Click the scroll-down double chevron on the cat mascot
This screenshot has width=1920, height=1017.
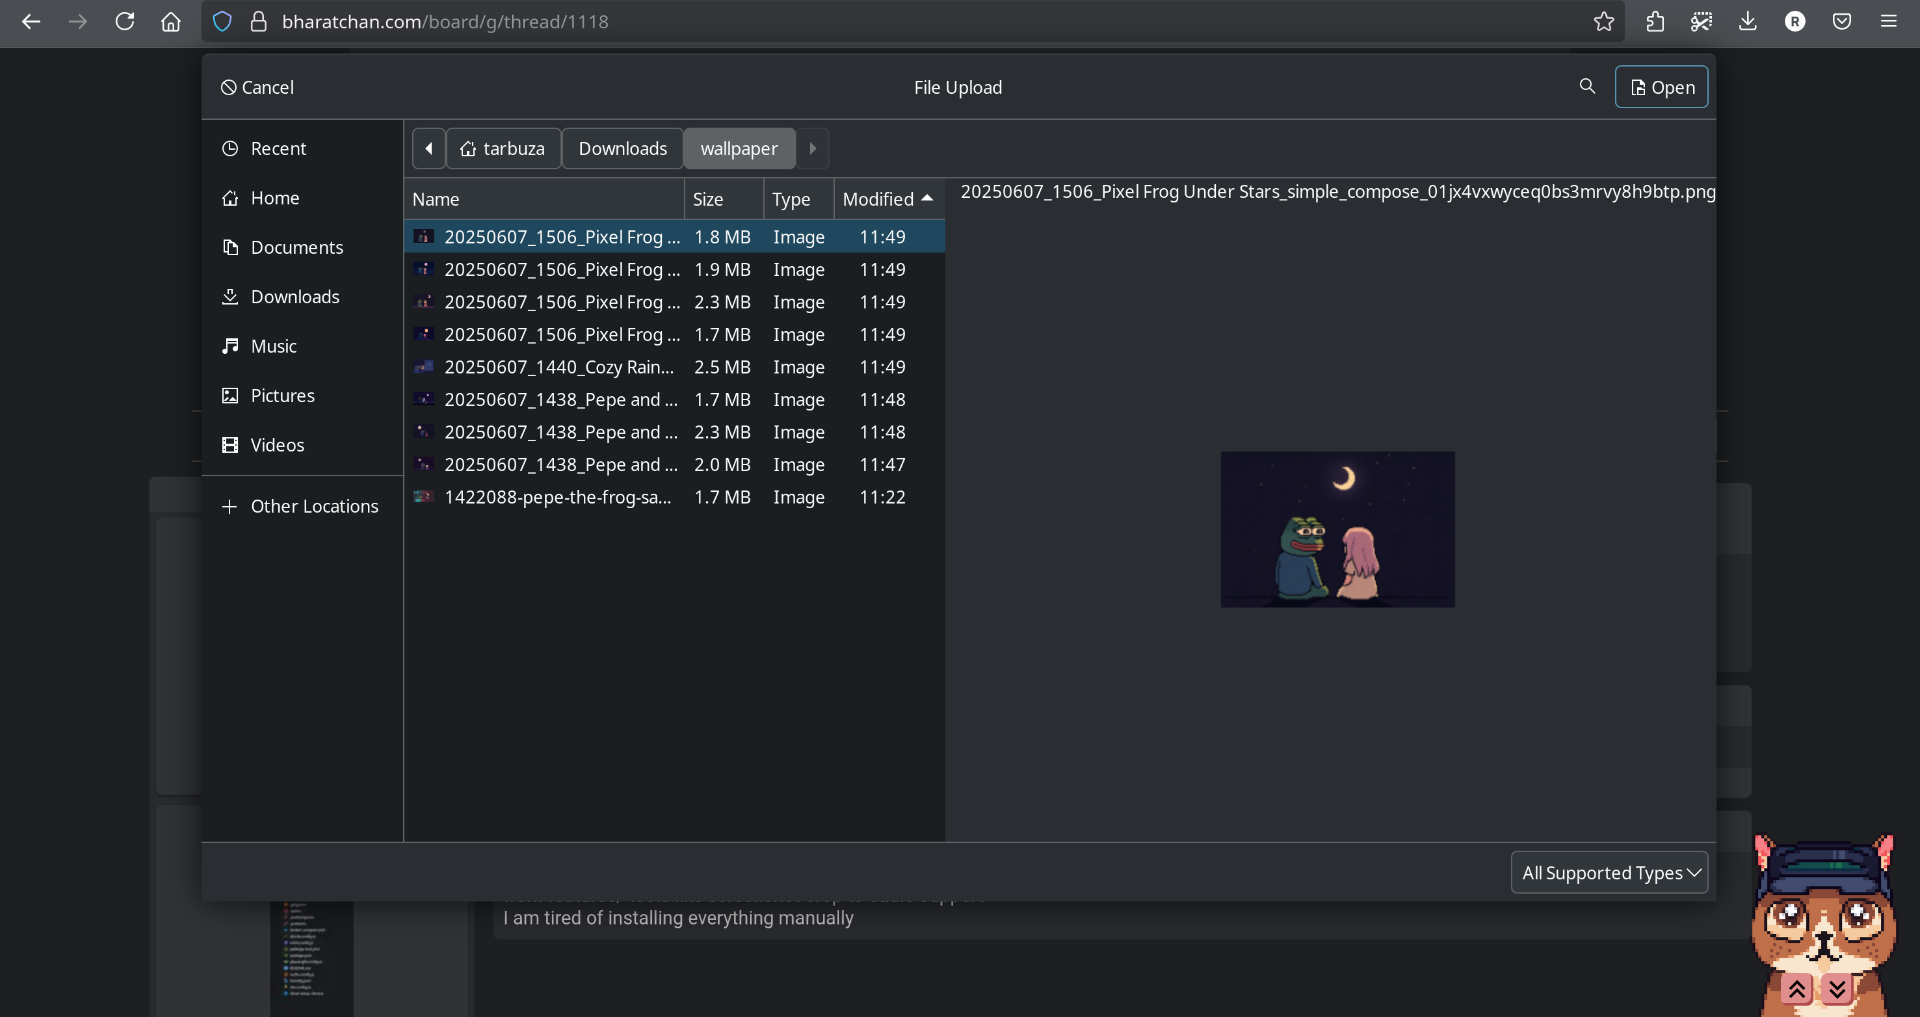(1837, 989)
